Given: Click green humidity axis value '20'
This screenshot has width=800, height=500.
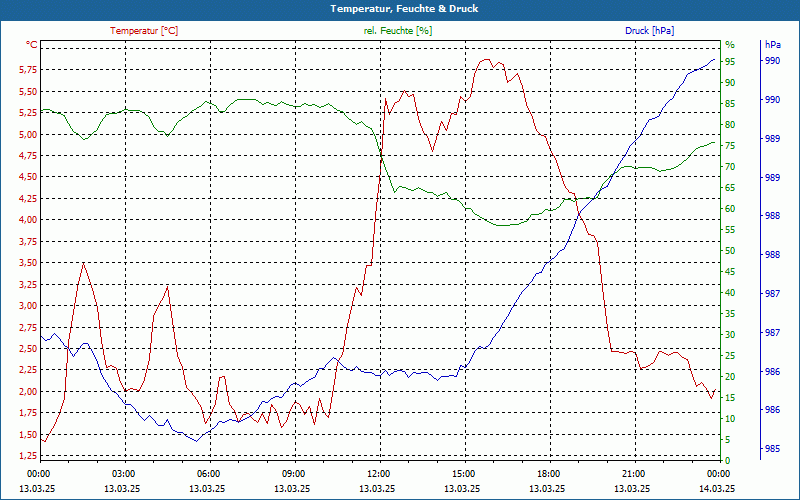Looking at the screenshot, I should (x=730, y=377).
